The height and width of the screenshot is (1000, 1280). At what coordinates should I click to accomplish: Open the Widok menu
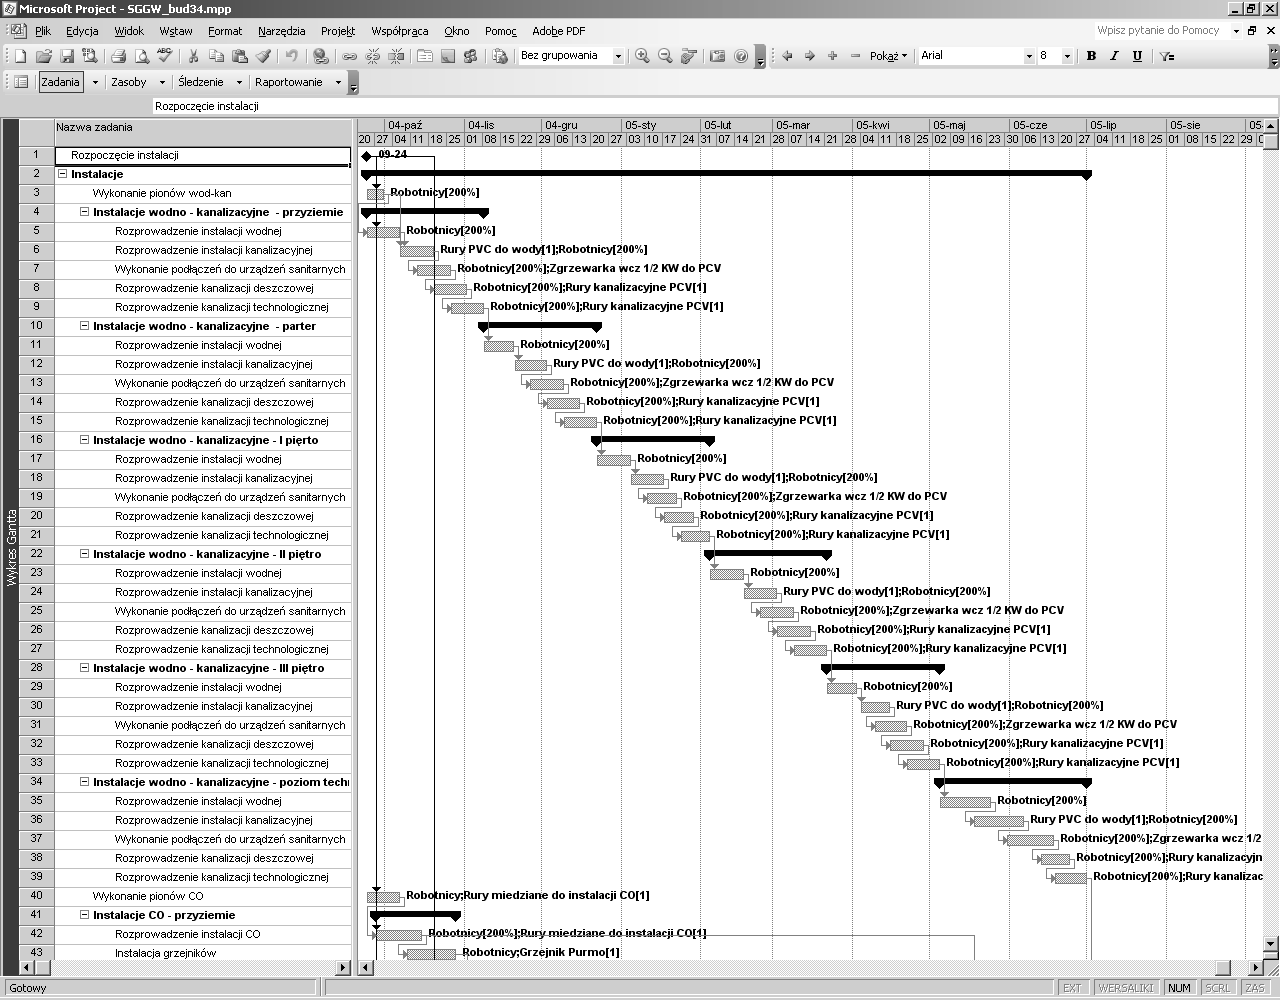pyautogui.click(x=129, y=31)
